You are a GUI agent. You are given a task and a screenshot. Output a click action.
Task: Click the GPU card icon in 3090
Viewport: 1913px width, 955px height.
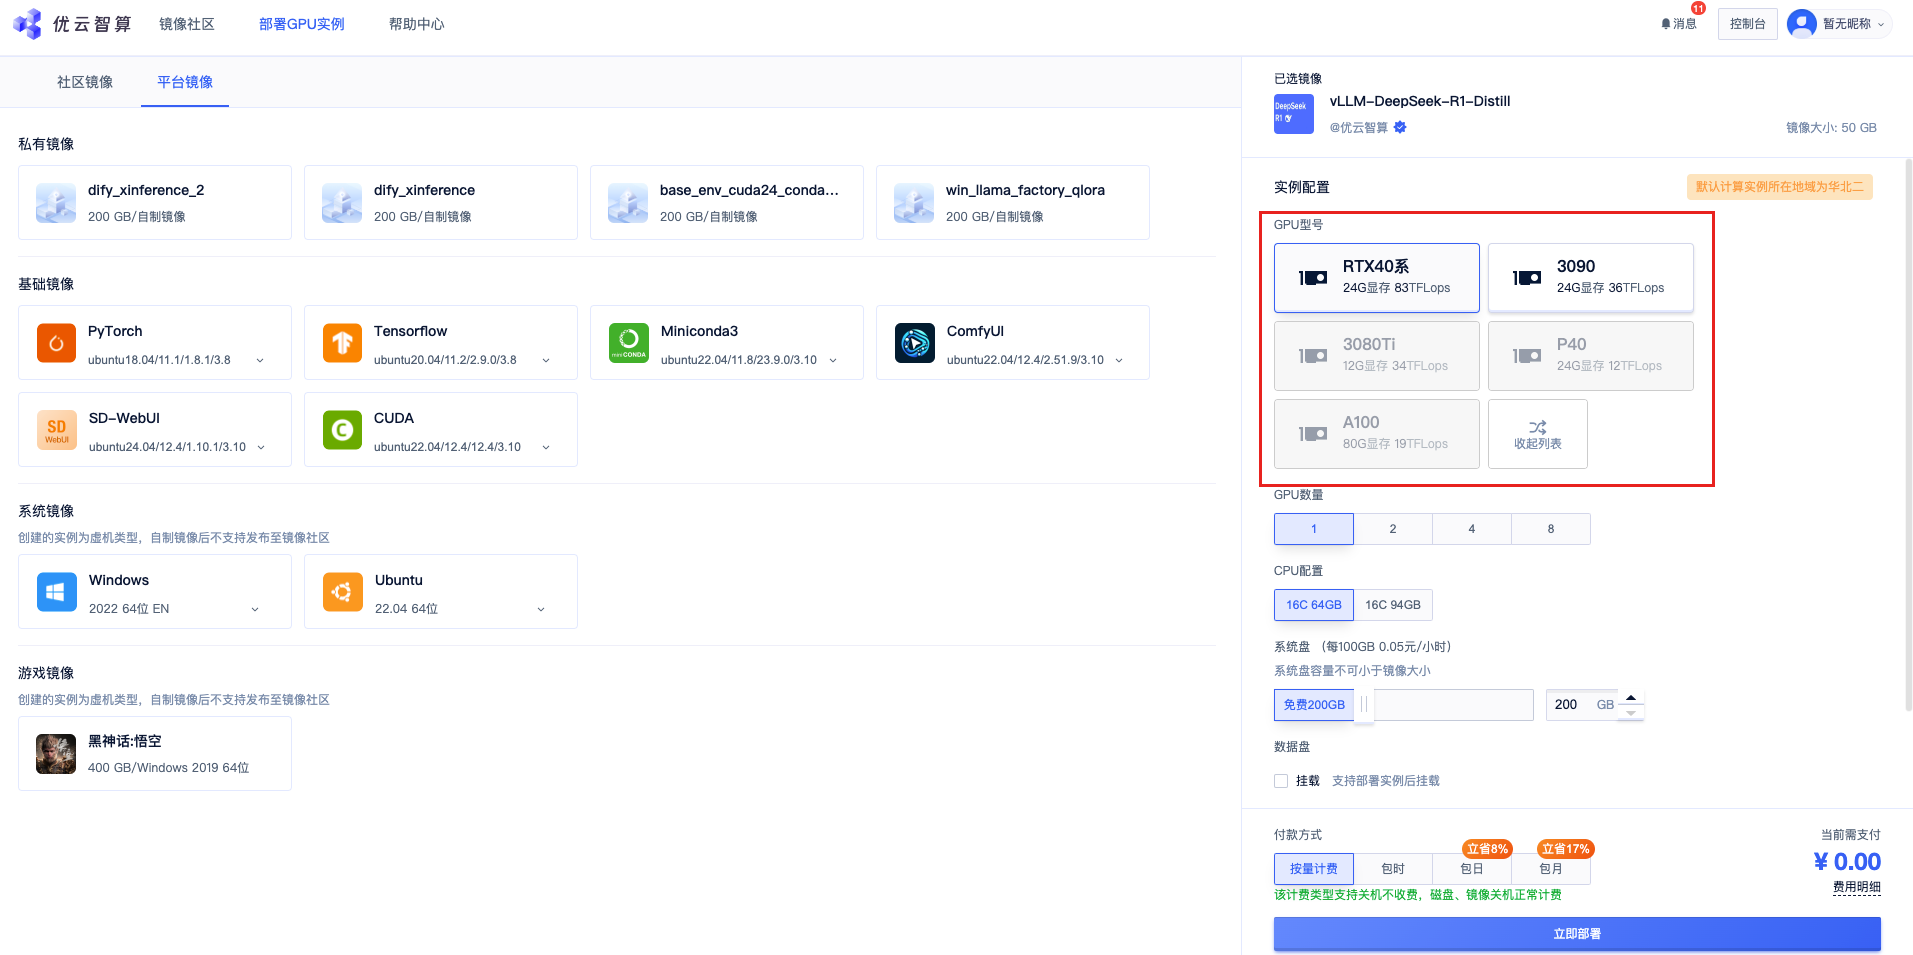point(1527,278)
